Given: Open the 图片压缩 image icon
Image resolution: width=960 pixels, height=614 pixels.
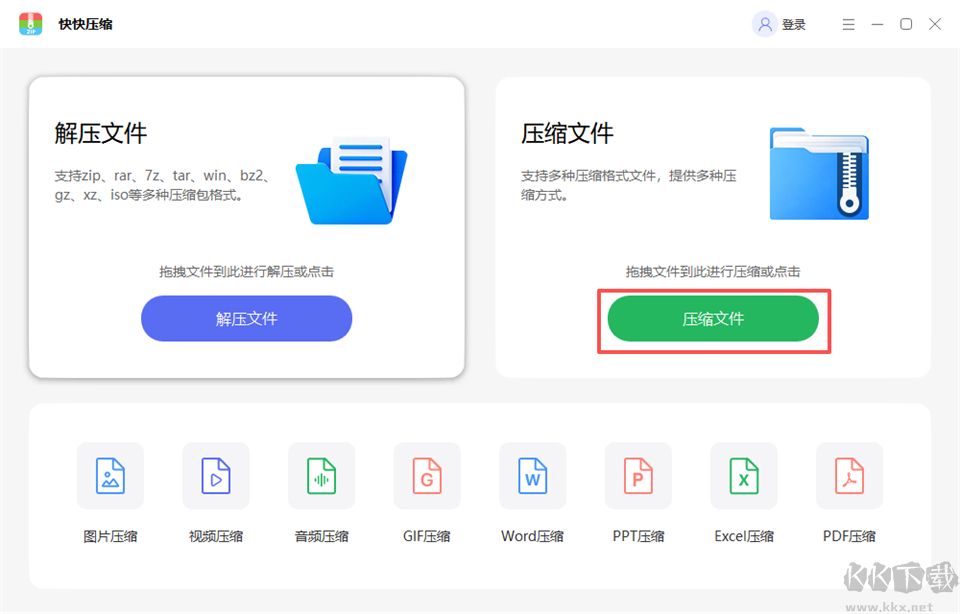Looking at the screenshot, I should point(110,476).
